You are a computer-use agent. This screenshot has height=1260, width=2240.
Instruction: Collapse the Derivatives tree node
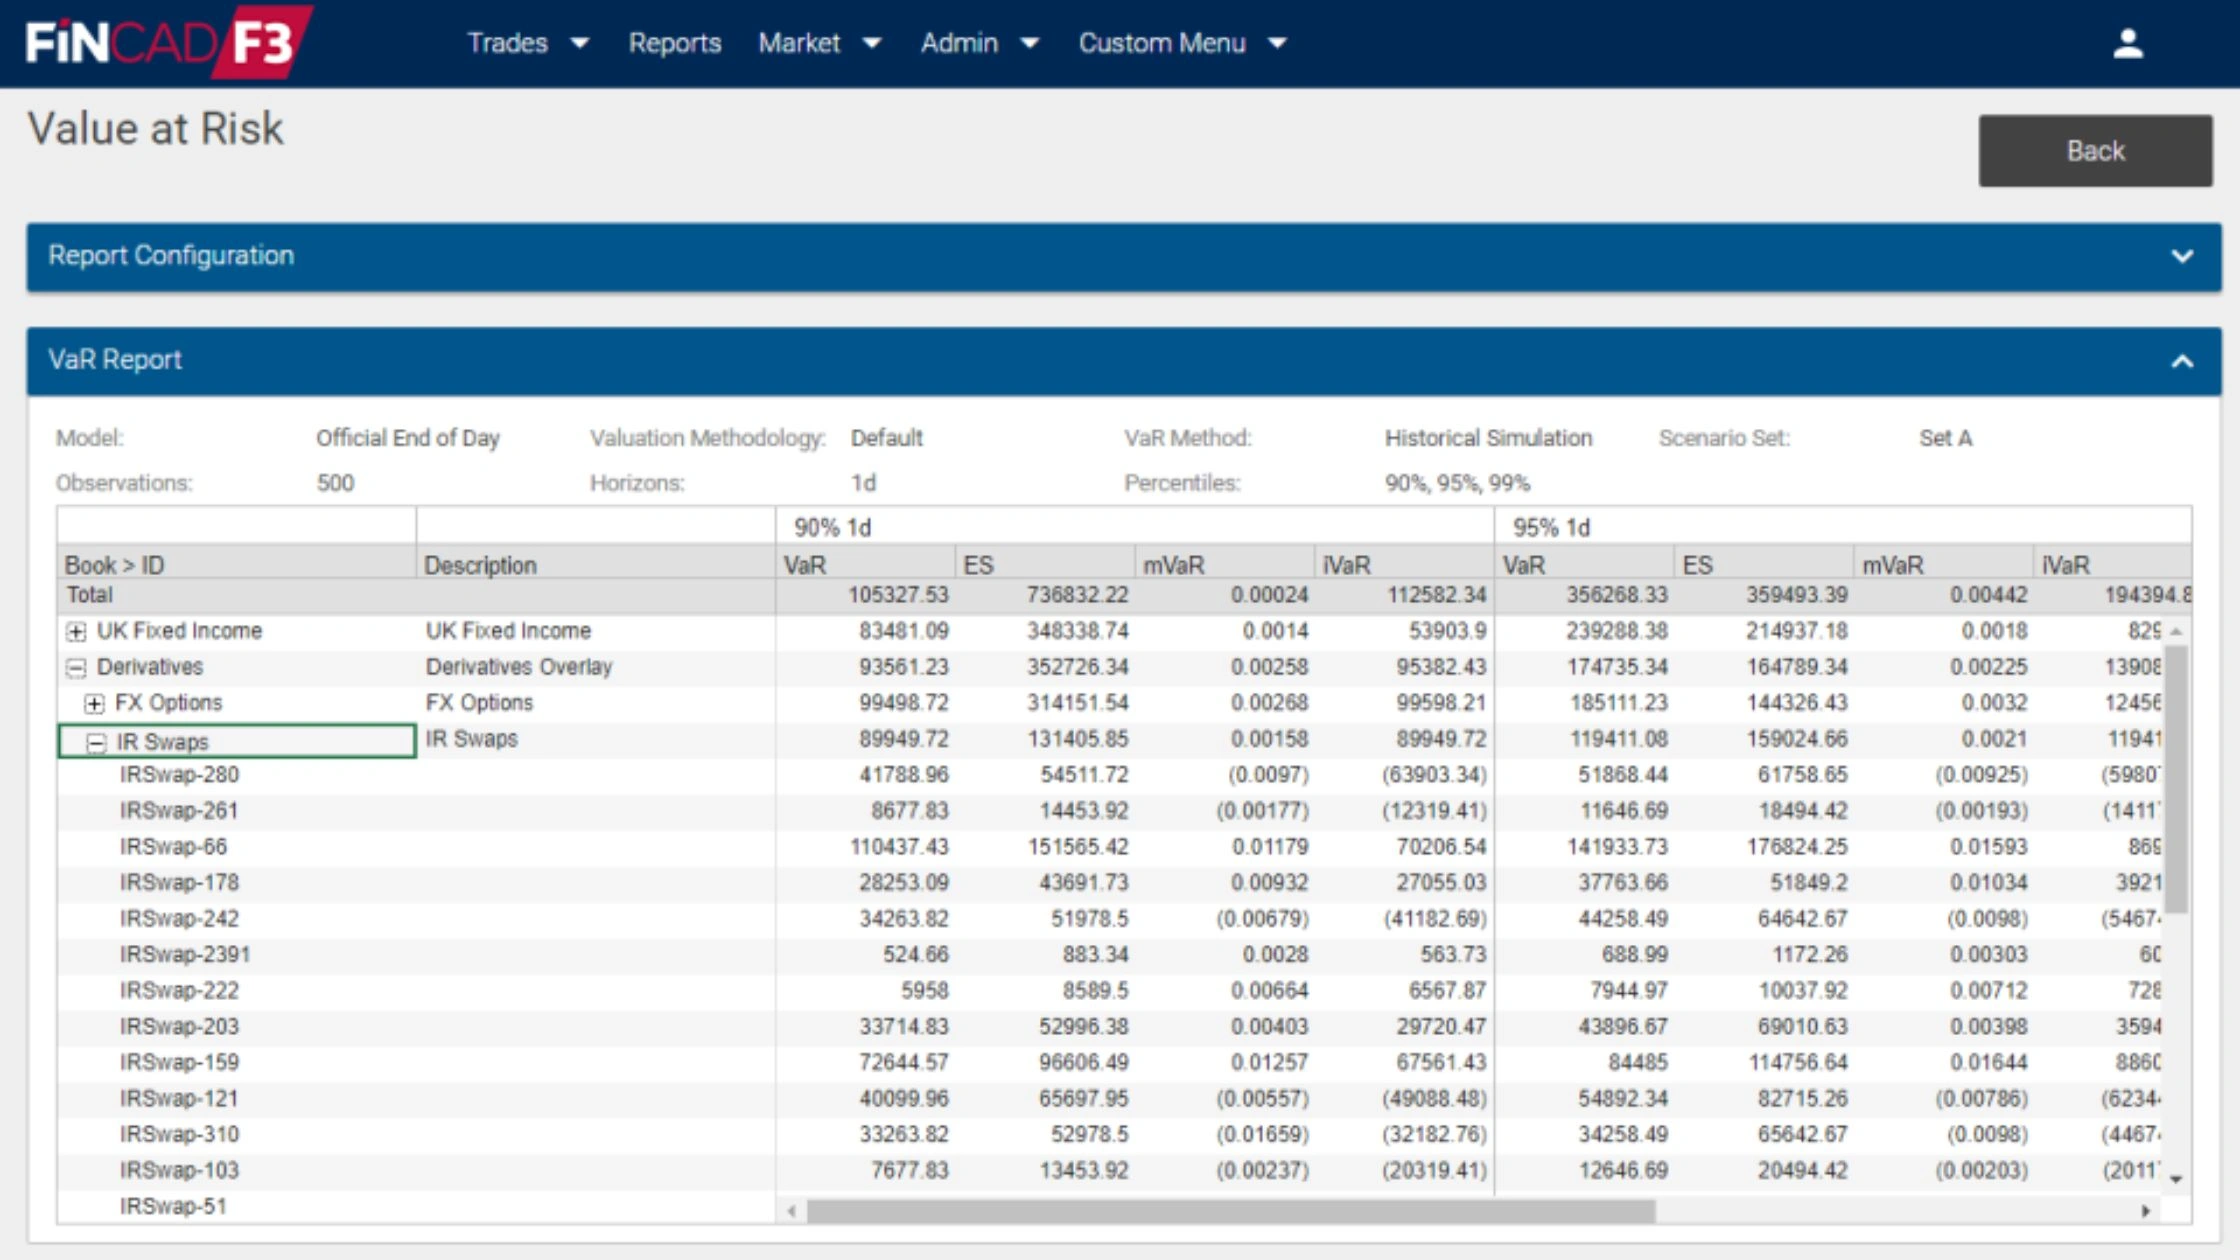pyautogui.click(x=76, y=668)
